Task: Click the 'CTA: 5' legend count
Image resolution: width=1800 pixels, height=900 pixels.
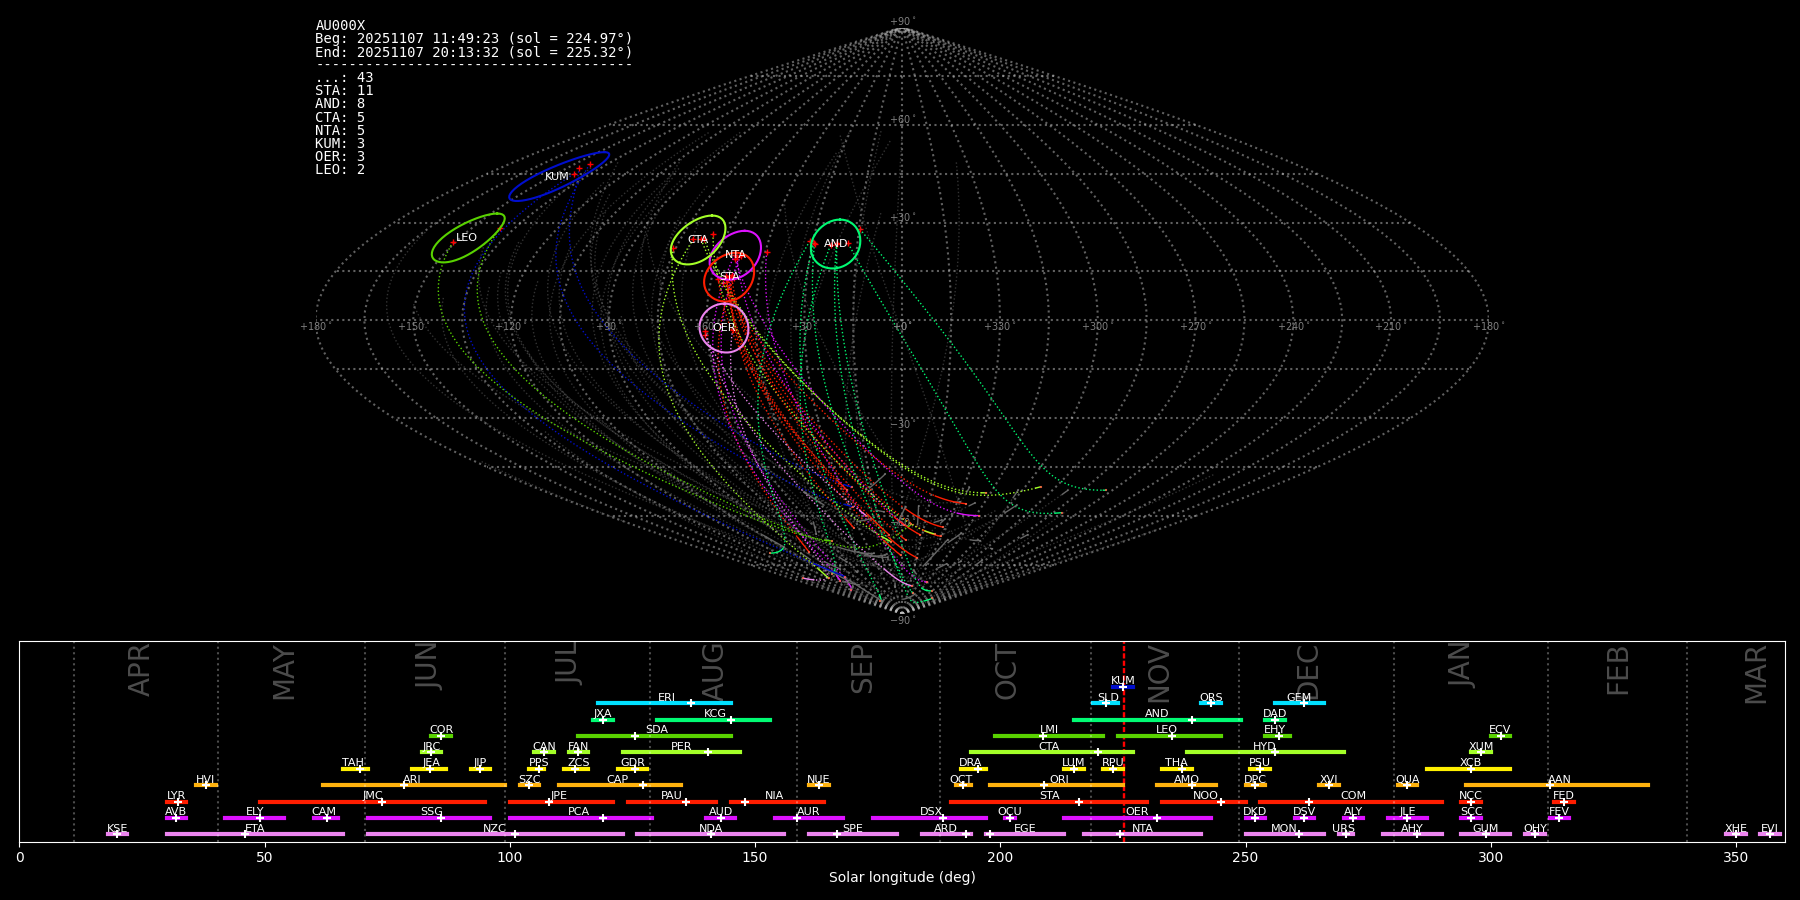Action: point(340,117)
